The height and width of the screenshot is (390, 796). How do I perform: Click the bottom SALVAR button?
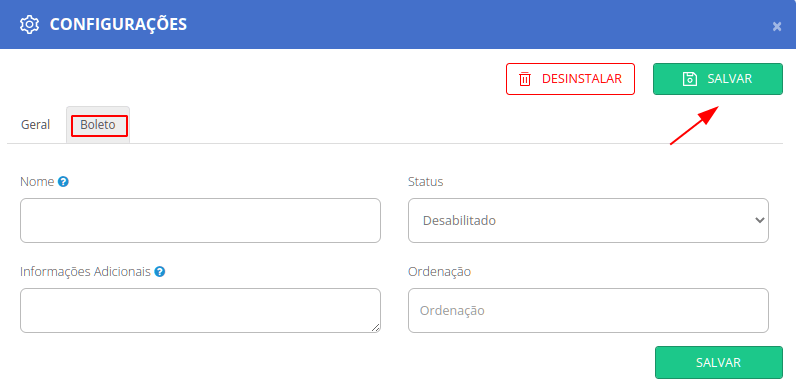[718, 363]
